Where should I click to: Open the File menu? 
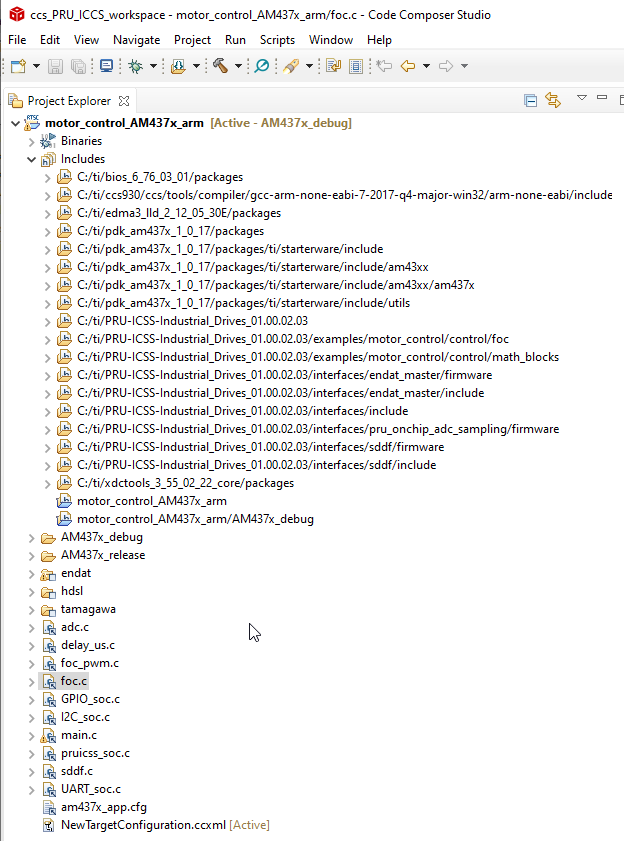(17, 40)
